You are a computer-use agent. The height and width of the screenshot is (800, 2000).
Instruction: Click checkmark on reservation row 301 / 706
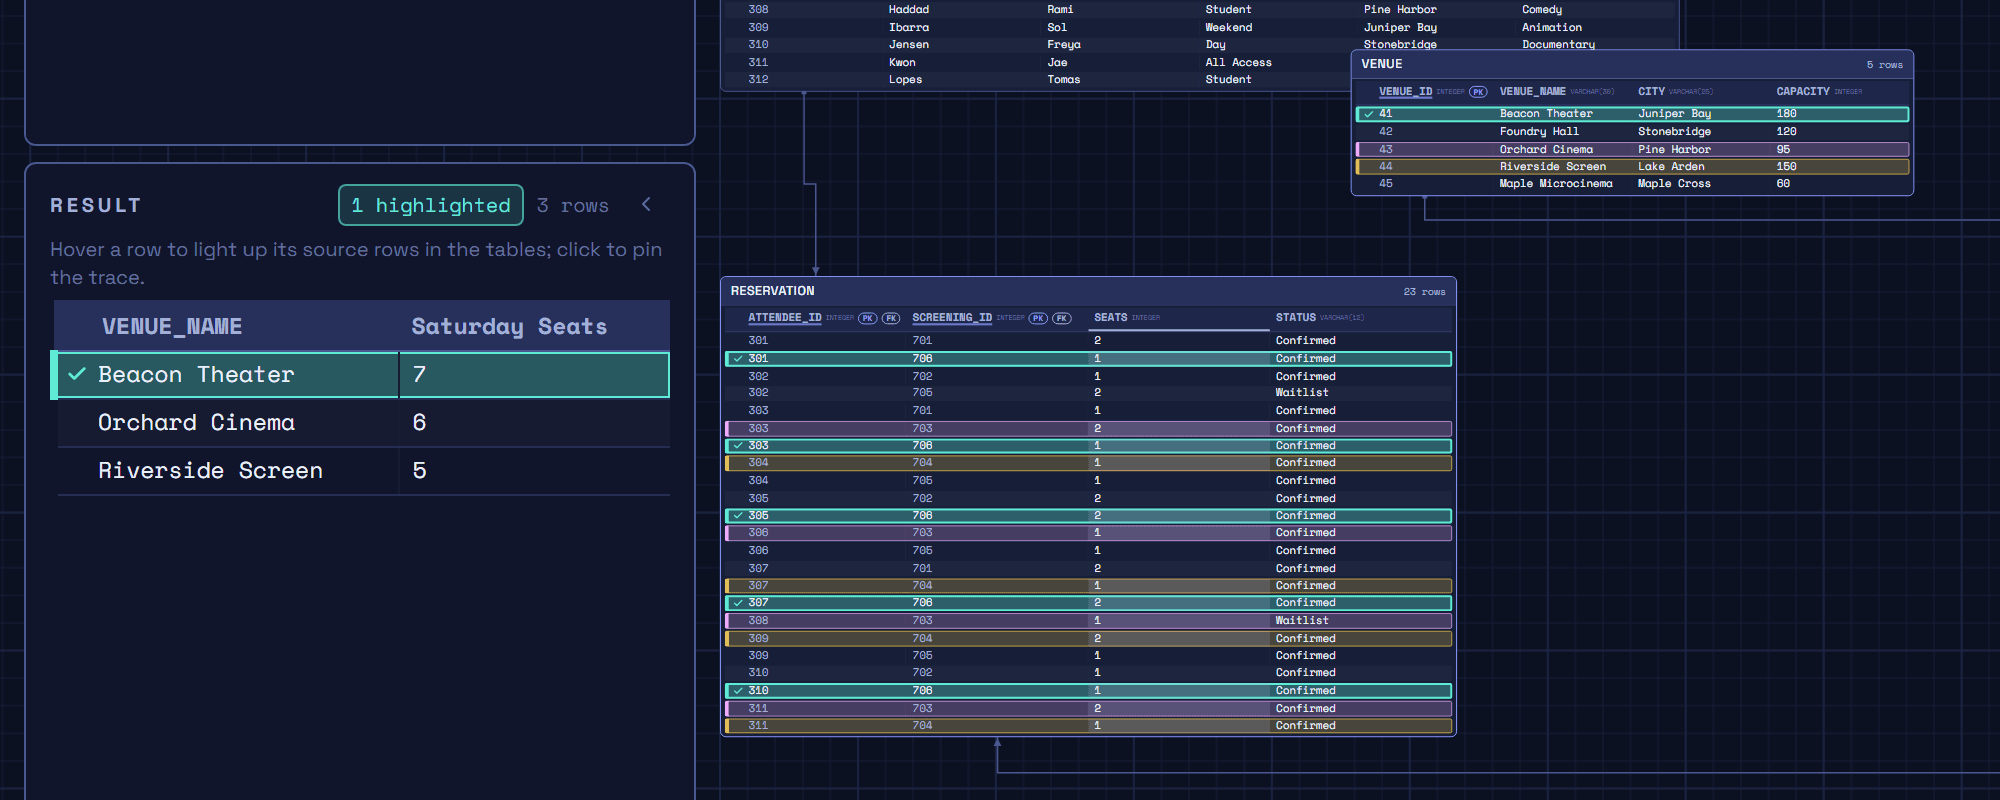point(738,358)
